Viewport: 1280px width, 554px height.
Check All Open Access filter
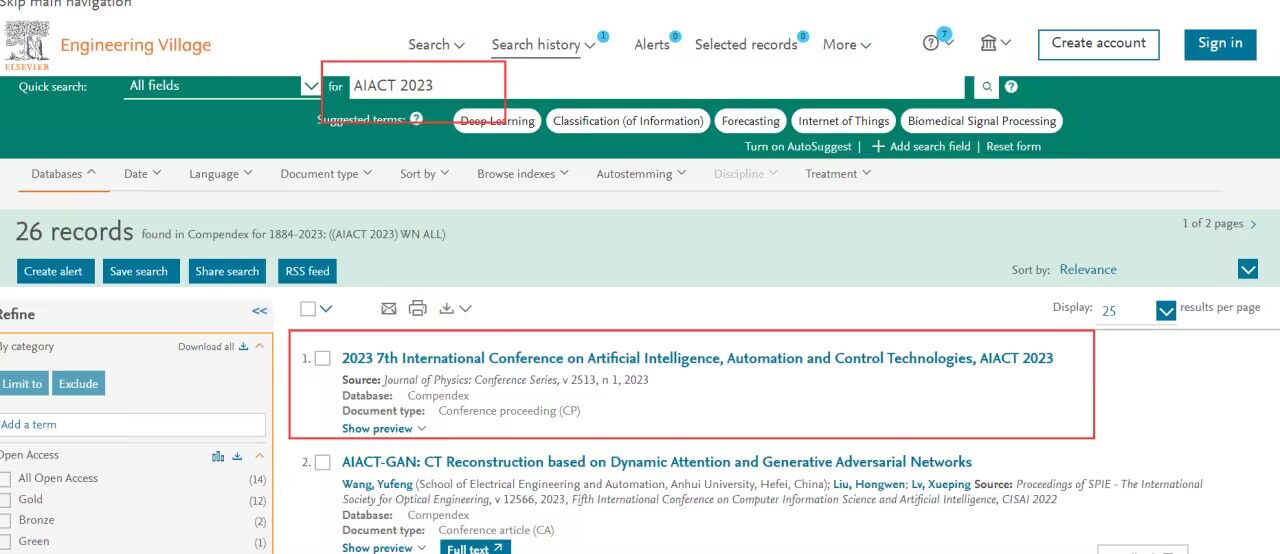[x=6, y=479]
